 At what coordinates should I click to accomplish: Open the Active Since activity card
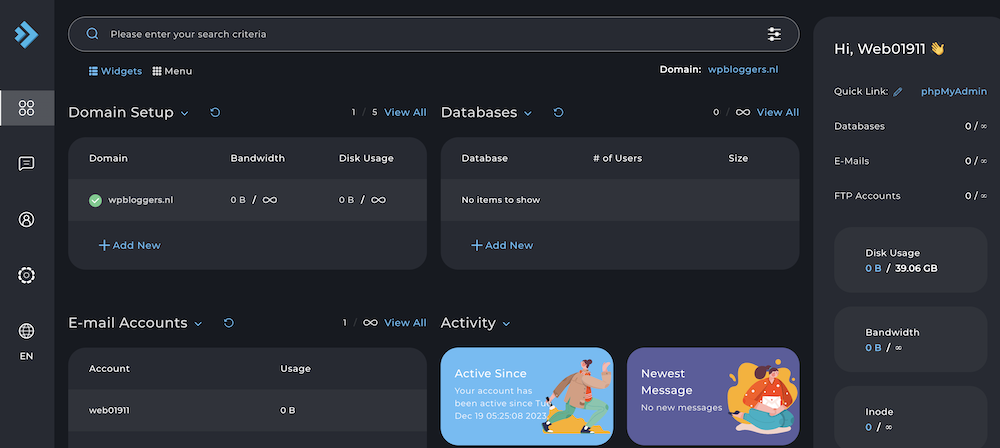526,396
